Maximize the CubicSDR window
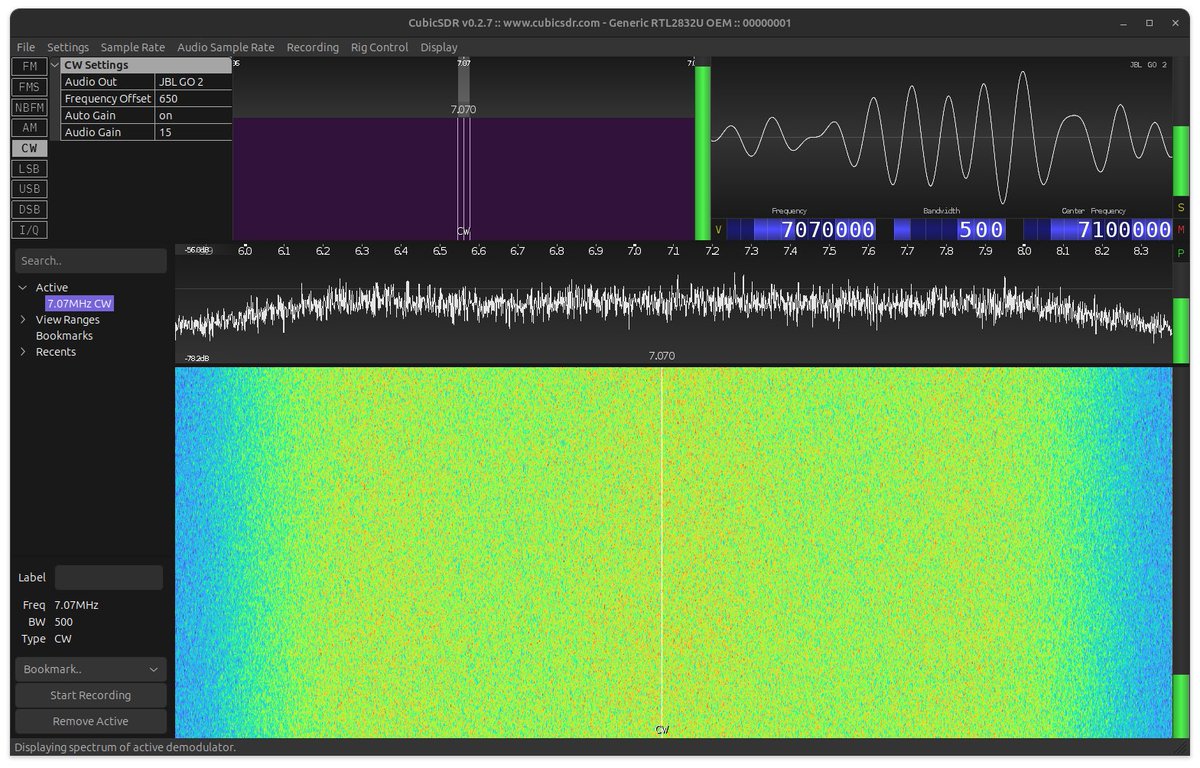 [x=1149, y=22]
